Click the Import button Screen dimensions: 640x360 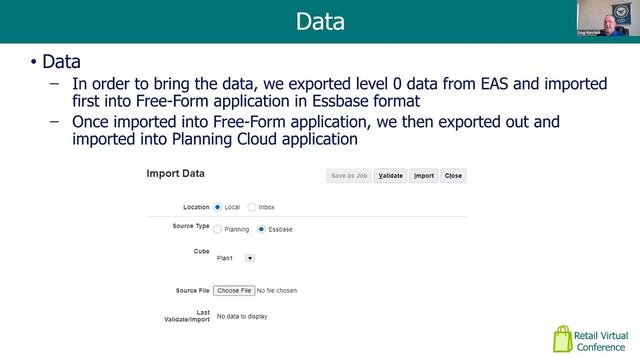pos(424,176)
